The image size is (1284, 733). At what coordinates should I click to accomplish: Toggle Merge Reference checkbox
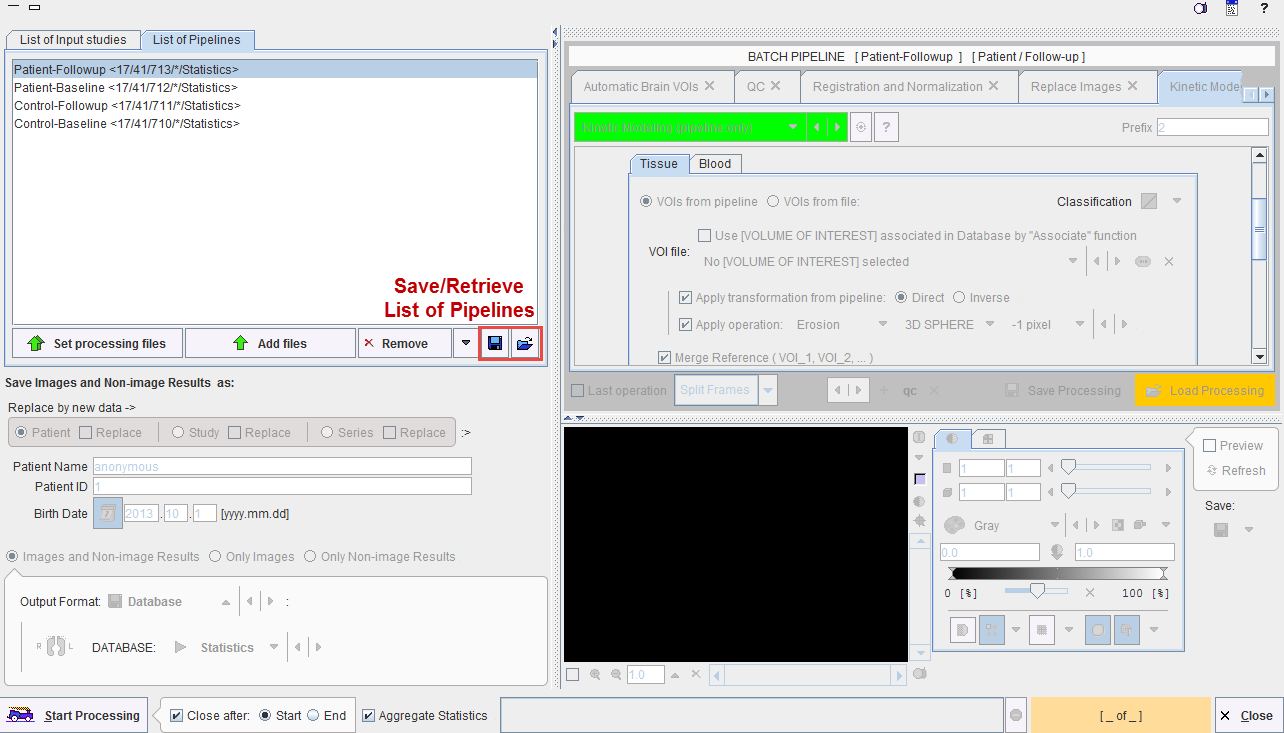click(664, 357)
